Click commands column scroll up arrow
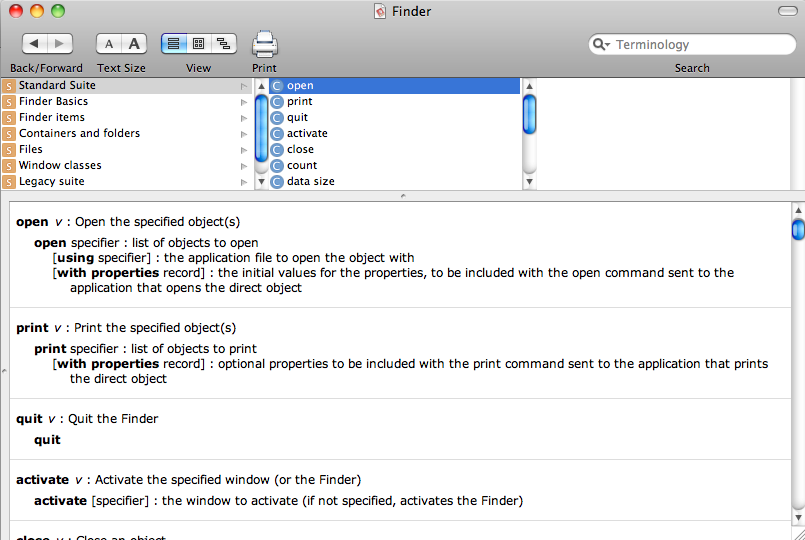805x540 pixels. (x=529, y=86)
